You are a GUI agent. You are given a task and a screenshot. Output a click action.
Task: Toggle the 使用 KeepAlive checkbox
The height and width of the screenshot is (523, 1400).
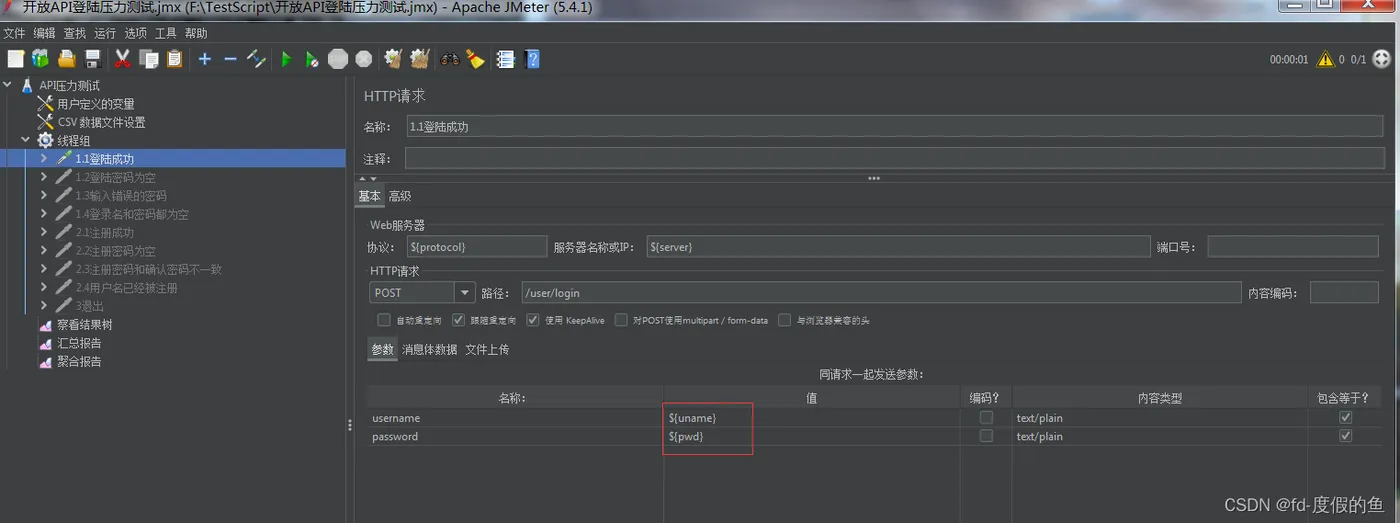534,320
